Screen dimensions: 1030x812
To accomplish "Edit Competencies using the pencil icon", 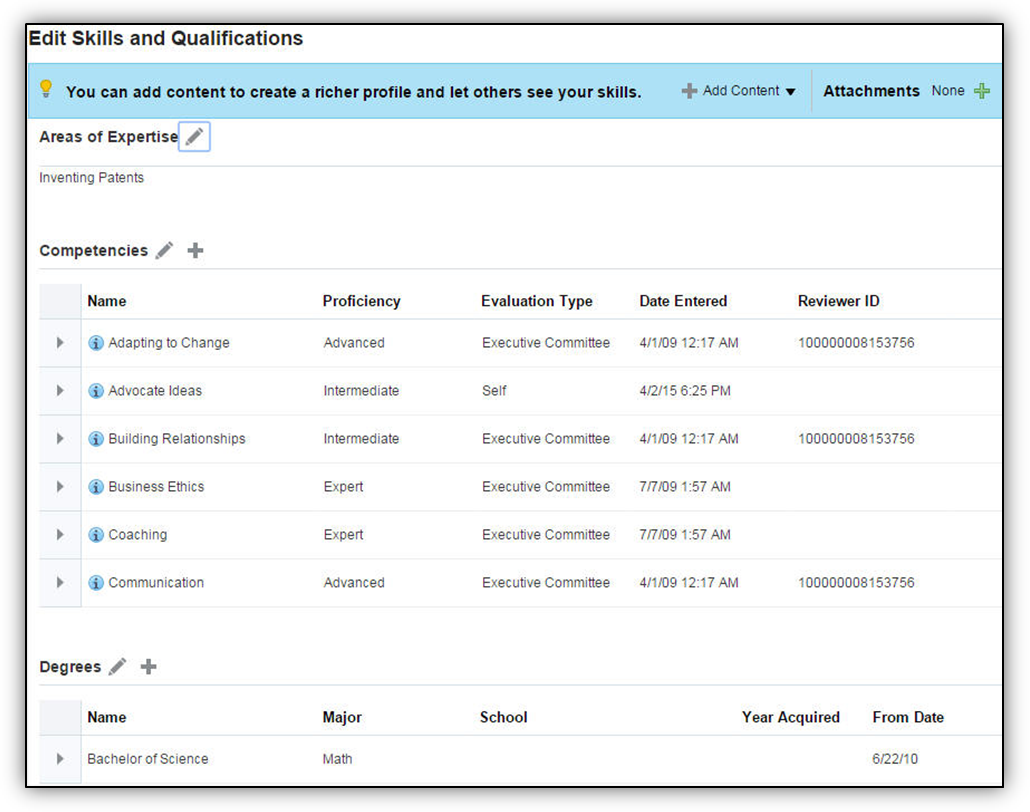I will click(x=164, y=250).
